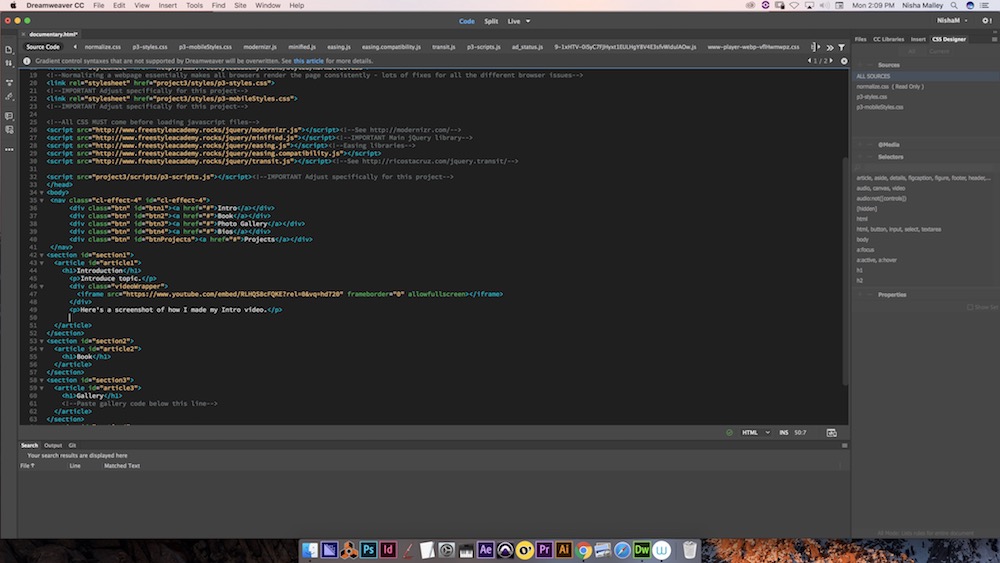Open the CSS Designer panel options menu

pyautogui.click(x=994, y=39)
